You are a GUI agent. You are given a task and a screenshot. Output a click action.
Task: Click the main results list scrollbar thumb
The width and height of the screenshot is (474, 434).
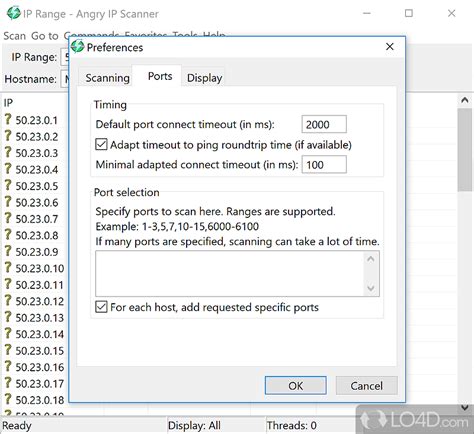click(465, 149)
